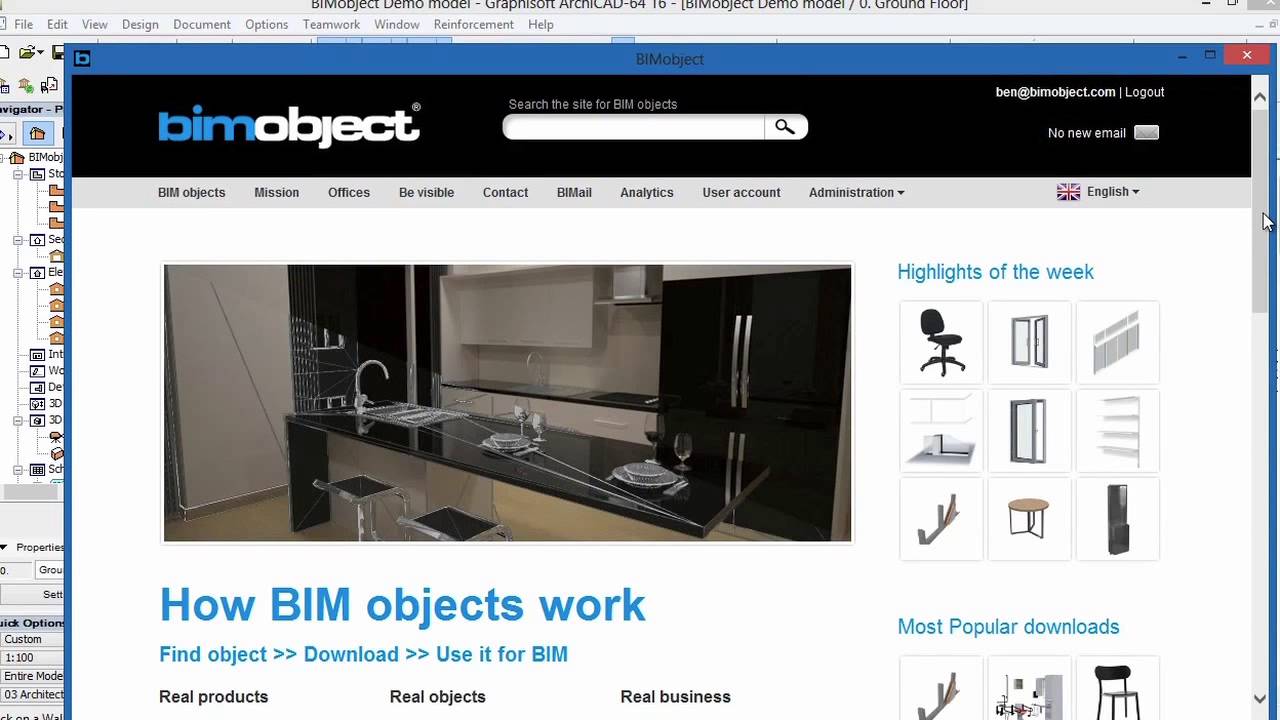The width and height of the screenshot is (1280, 720).
Task: Open the wall shelving highlight object
Action: 1117,430
